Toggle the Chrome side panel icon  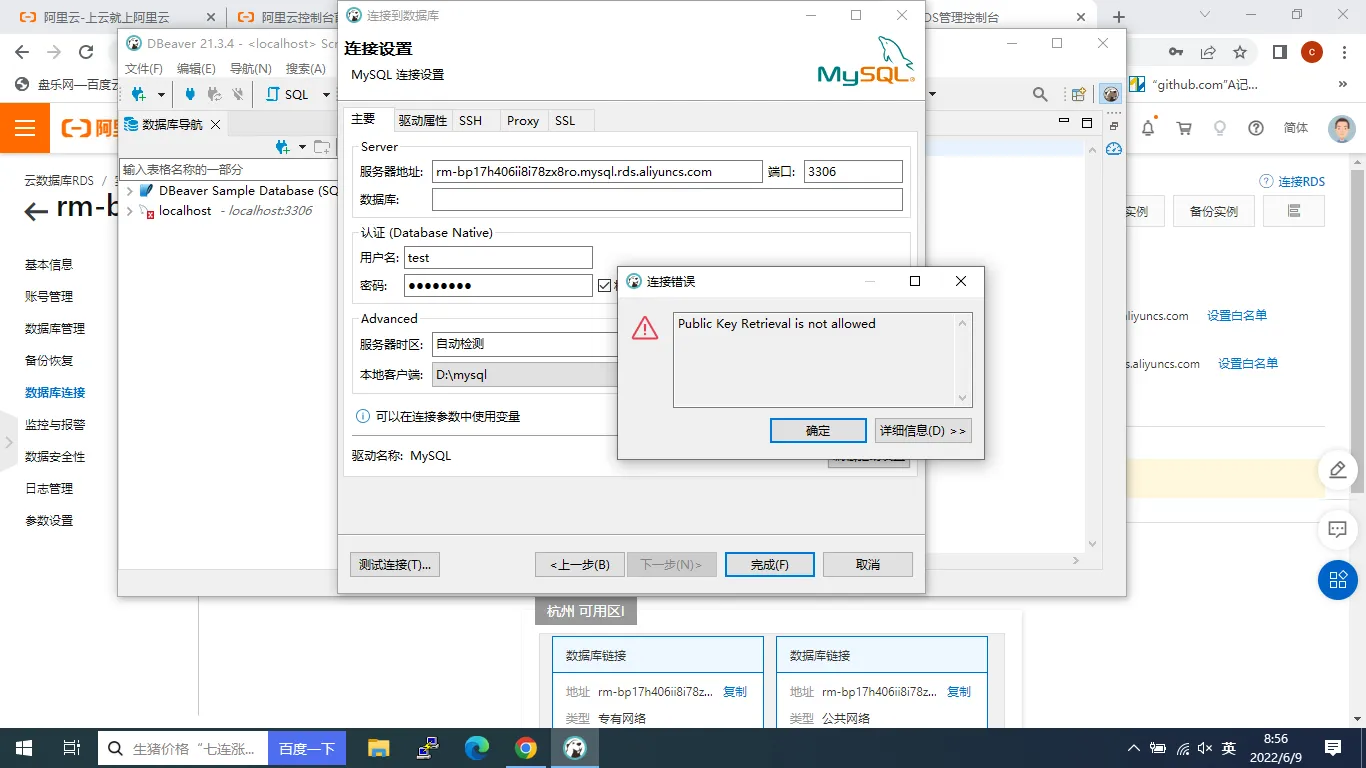1279,52
